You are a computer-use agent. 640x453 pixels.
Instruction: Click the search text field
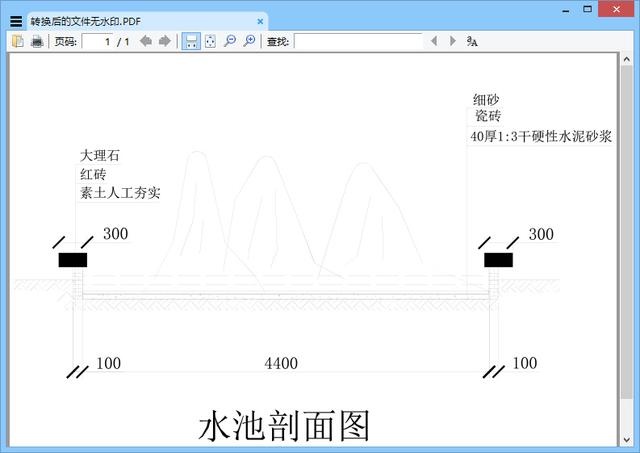358,41
